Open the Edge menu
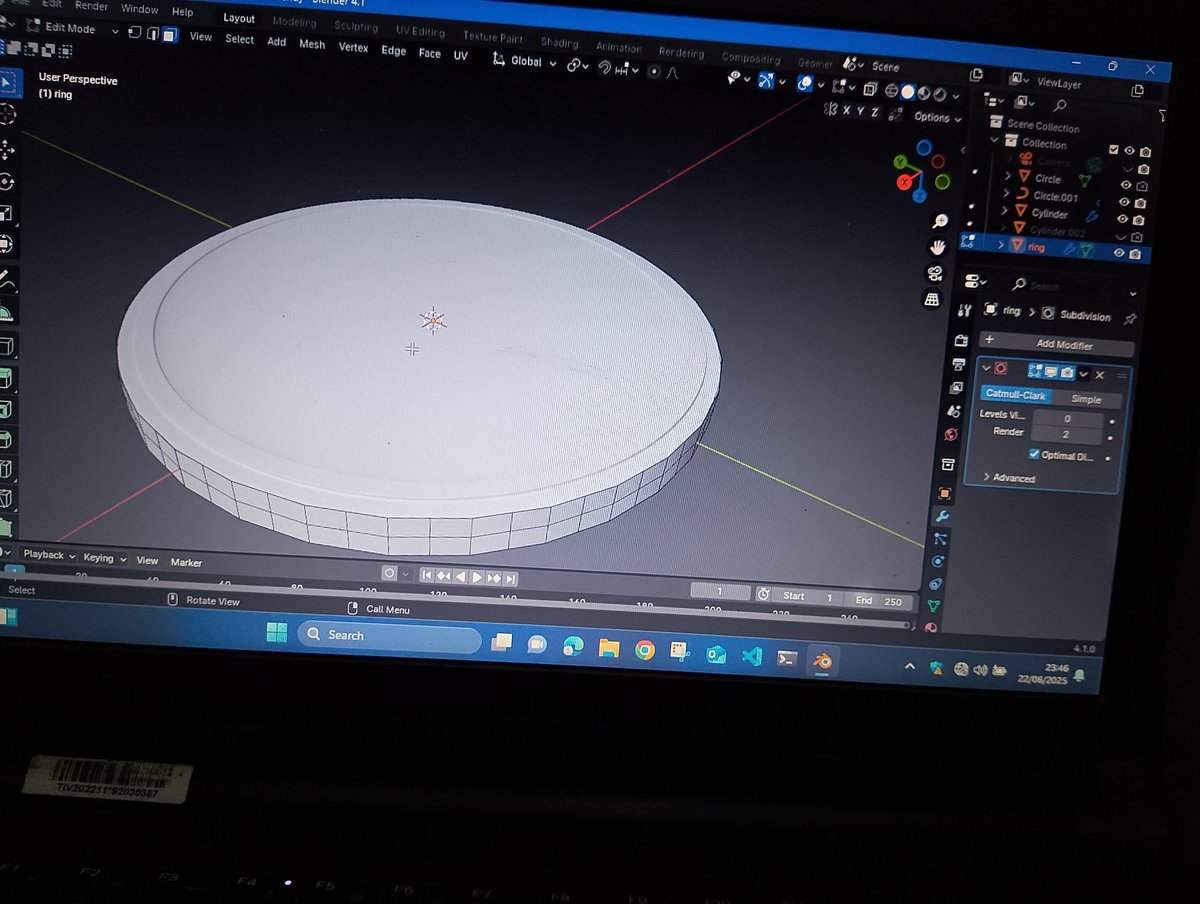The image size is (1200, 904). click(393, 50)
